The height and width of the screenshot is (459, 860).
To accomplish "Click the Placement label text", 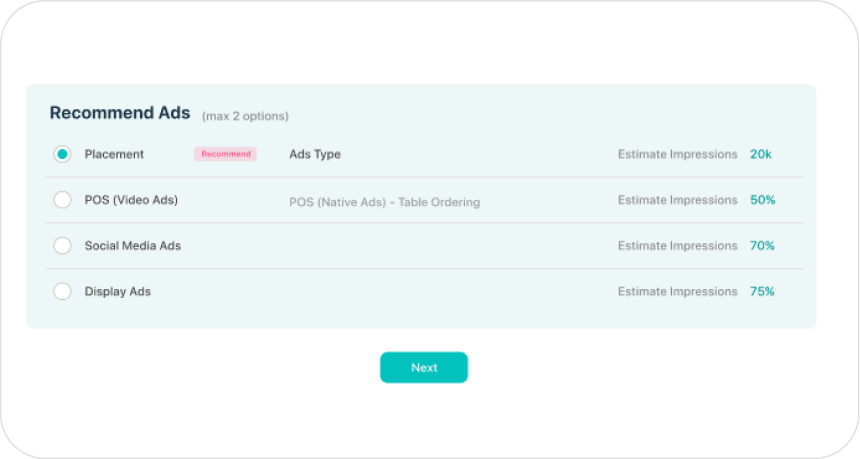I will coord(114,154).
